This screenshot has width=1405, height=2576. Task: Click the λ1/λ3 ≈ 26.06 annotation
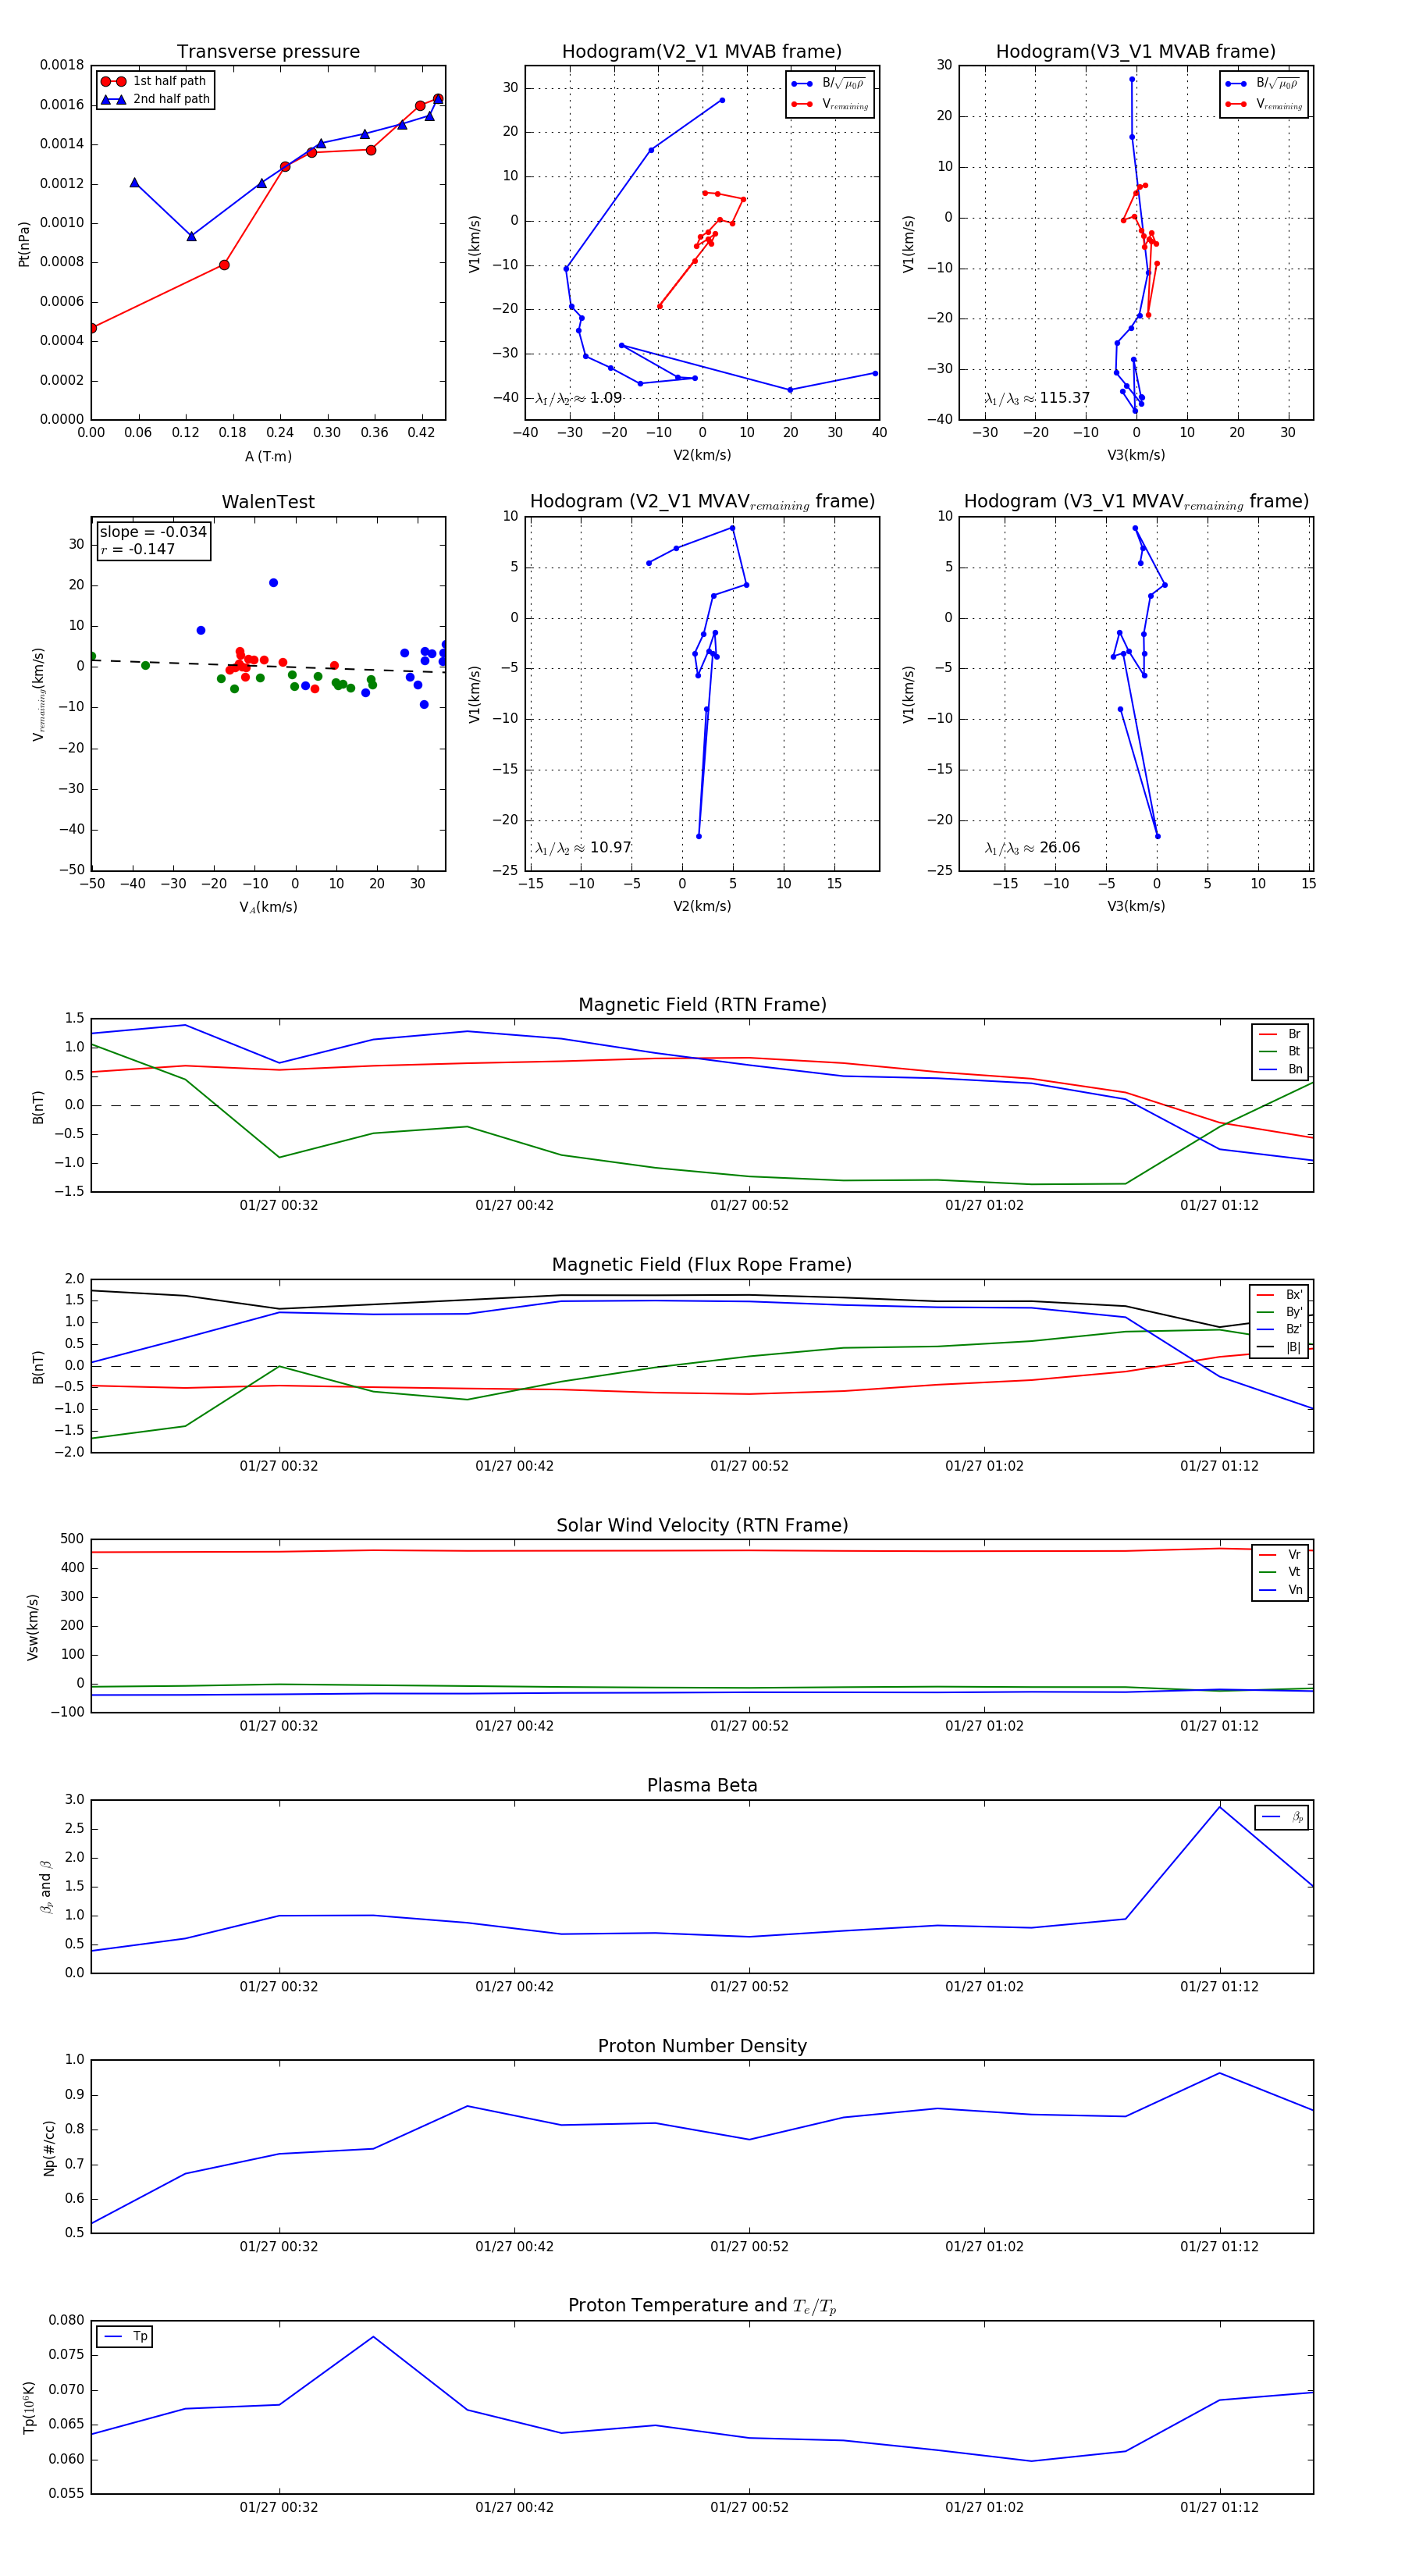pyautogui.click(x=1032, y=848)
